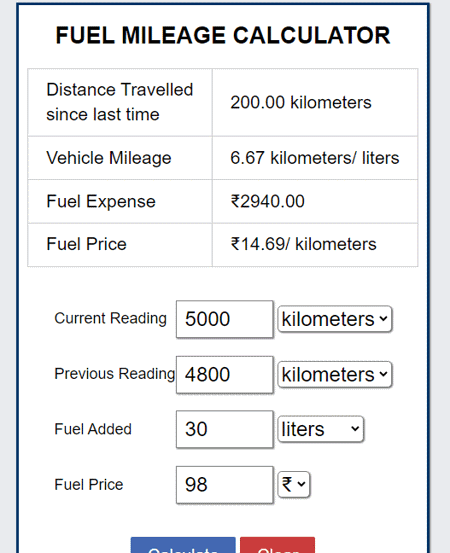450x553 pixels.
Task: Click the Fuel Price input field
Action: [x=225, y=485]
